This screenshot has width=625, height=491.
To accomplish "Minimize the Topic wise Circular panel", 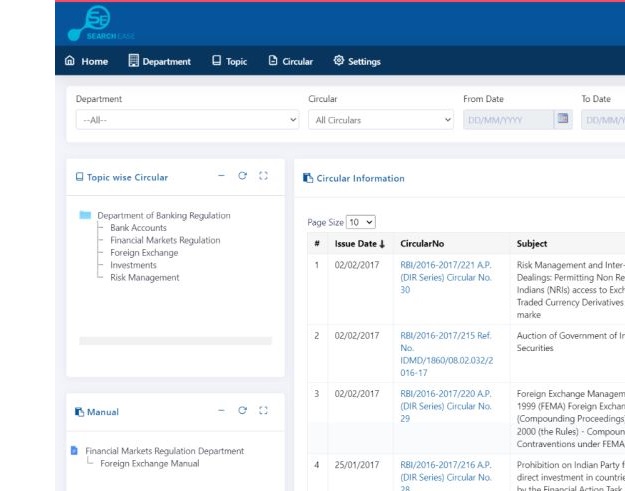I will pyautogui.click(x=221, y=176).
